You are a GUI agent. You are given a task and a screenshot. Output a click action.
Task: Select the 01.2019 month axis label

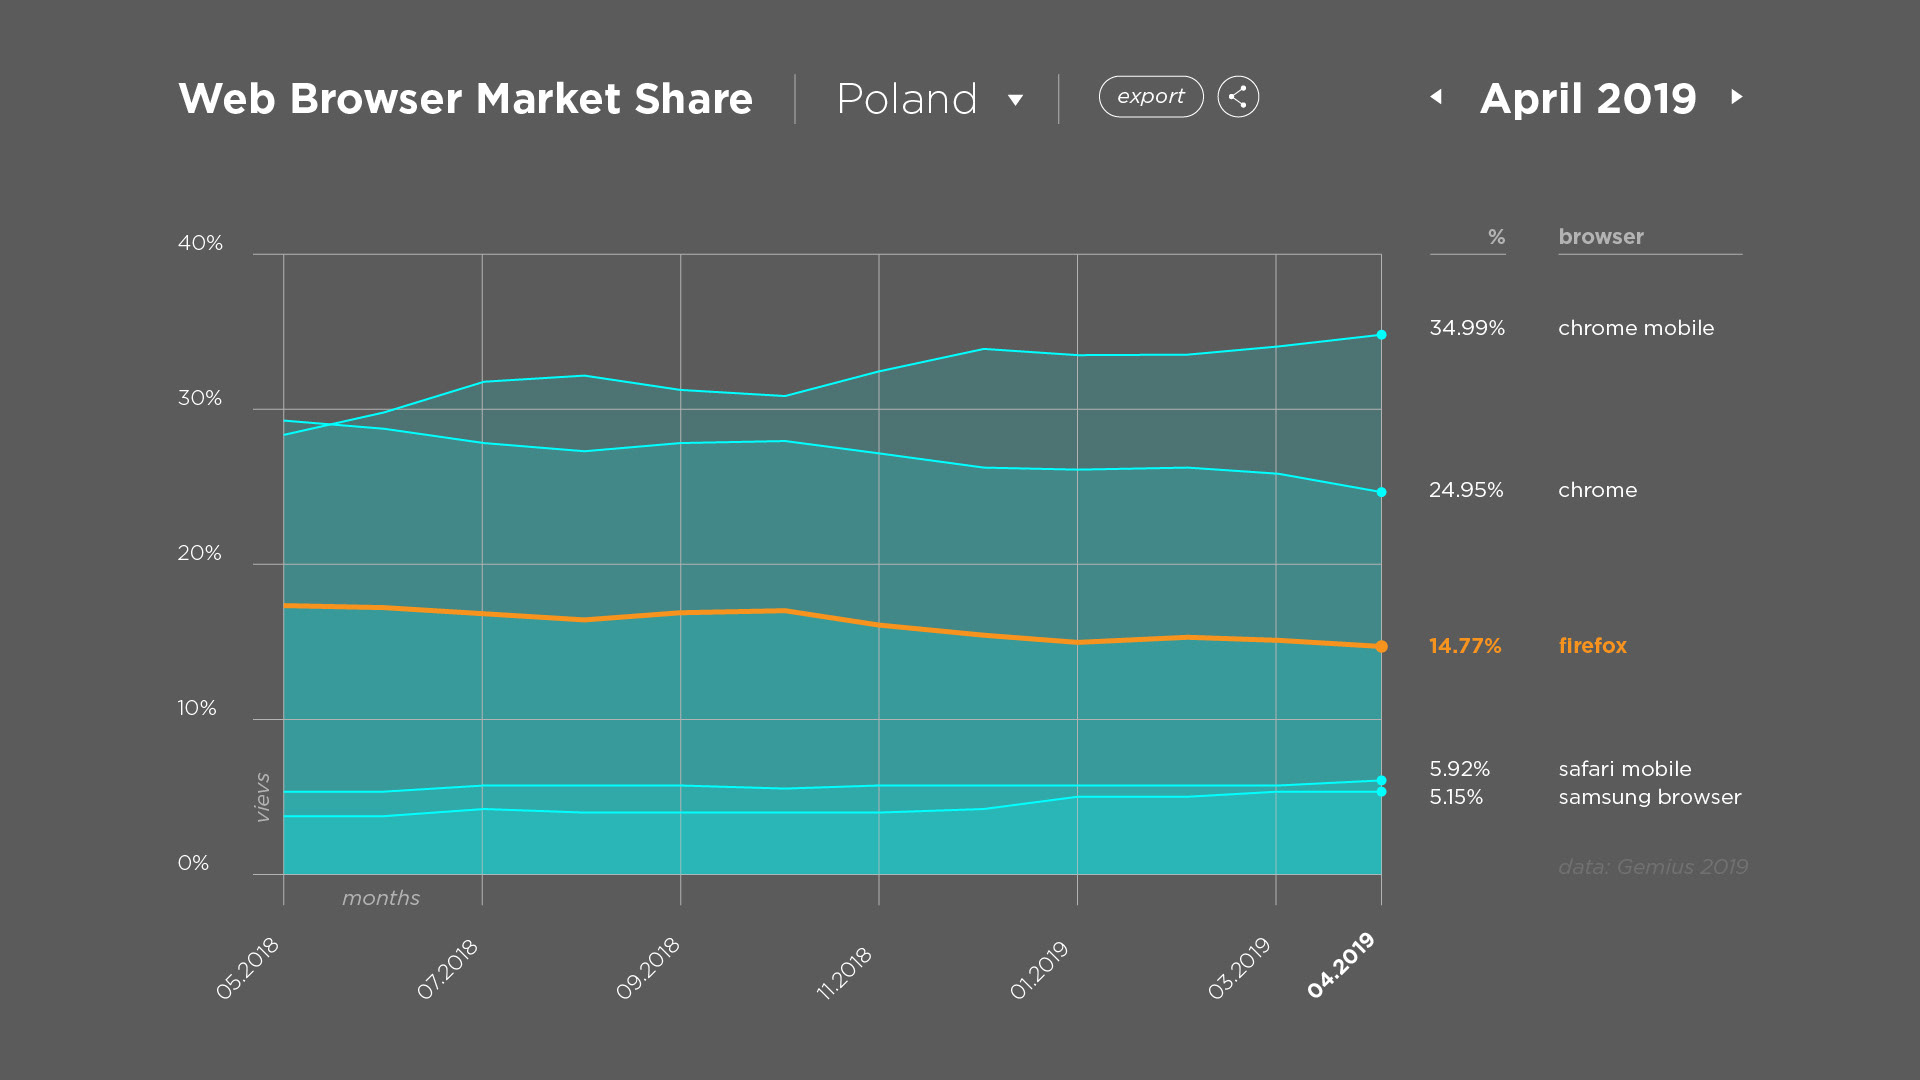(1040, 969)
